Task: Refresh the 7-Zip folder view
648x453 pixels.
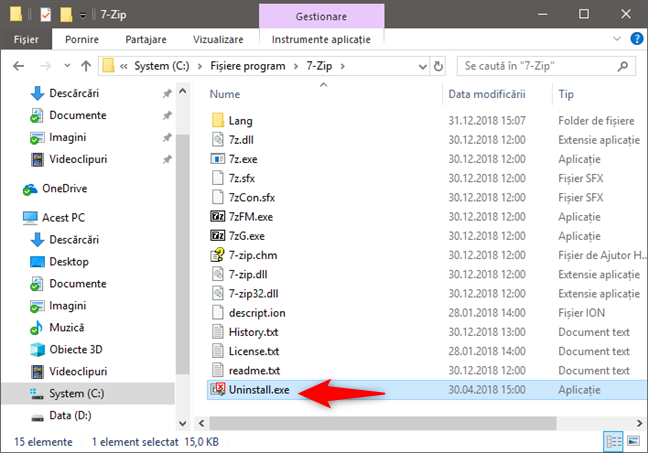Action: tap(438, 66)
